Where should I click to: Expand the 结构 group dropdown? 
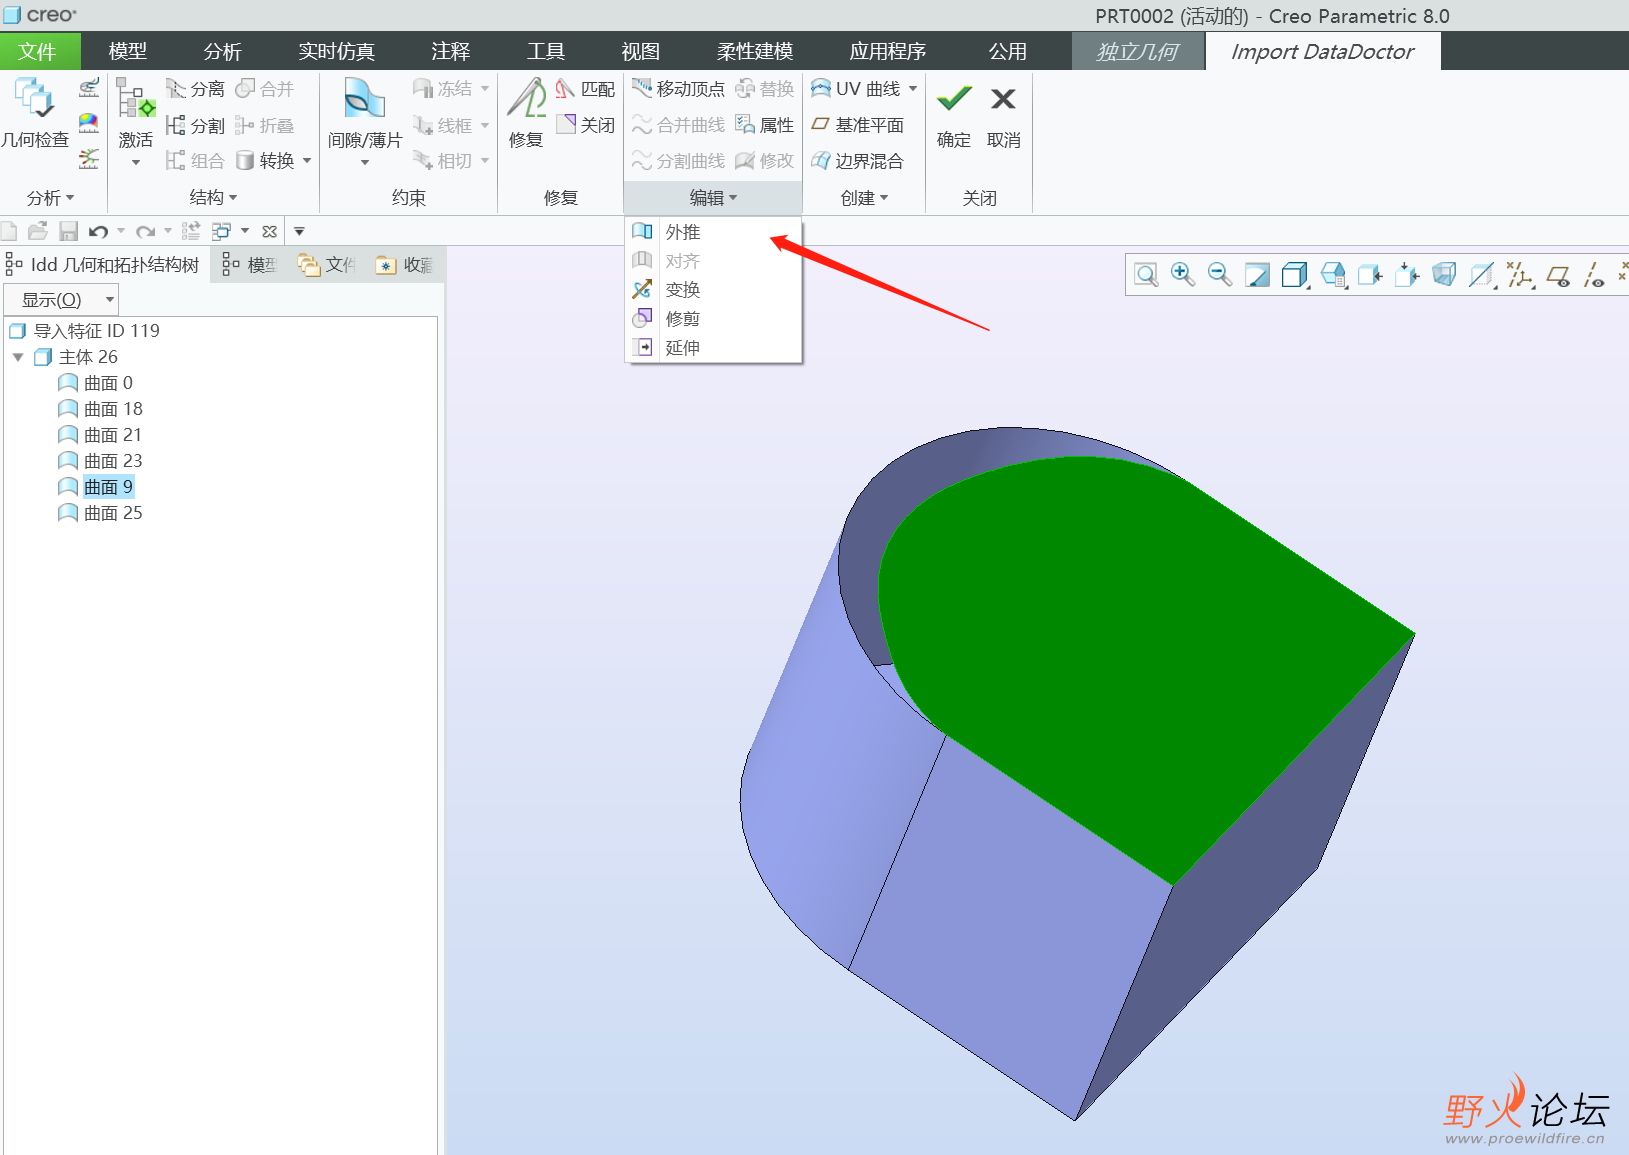click(x=213, y=198)
